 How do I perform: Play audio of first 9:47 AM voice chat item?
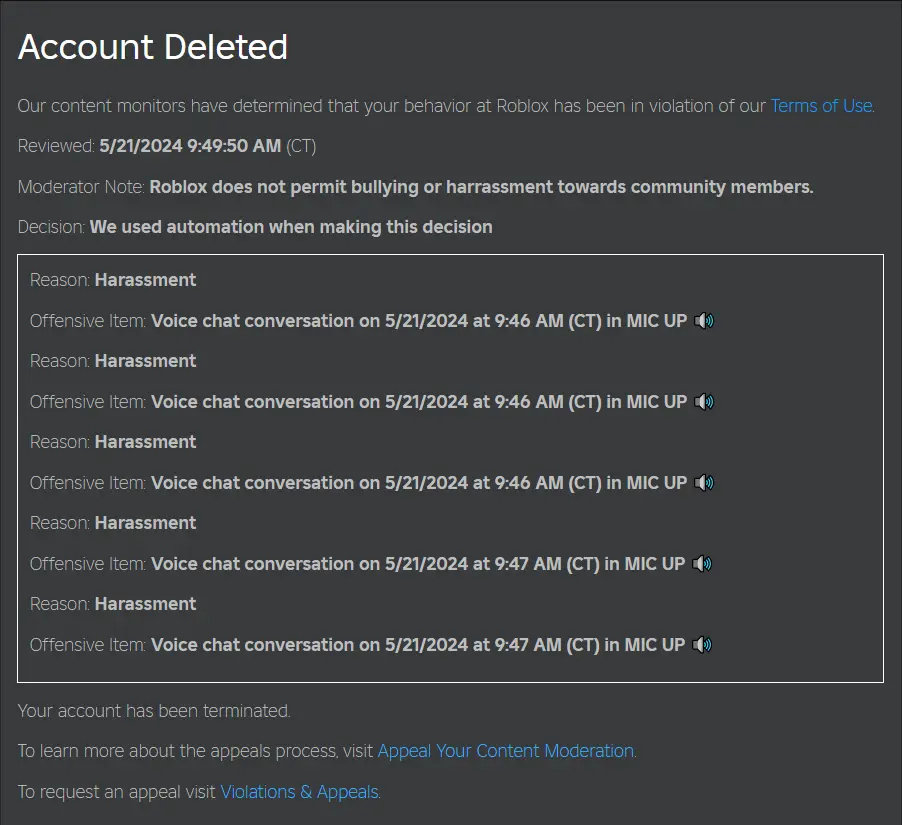pos(702,564)
